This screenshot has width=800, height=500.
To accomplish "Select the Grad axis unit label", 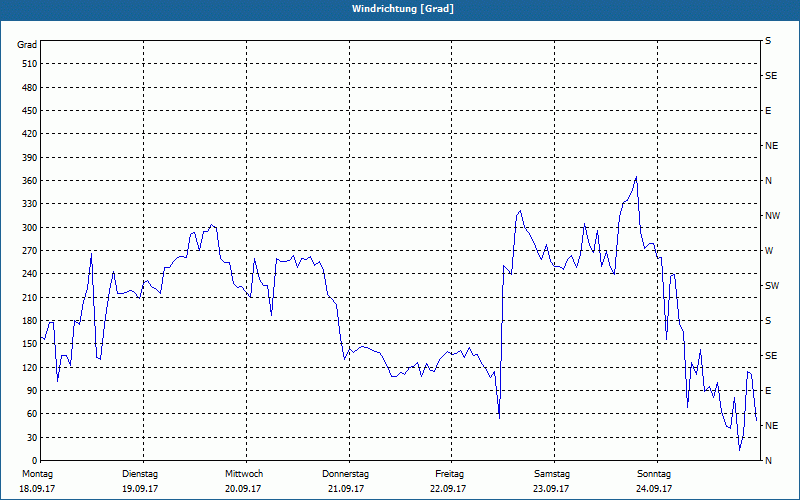I will point(27,45).
